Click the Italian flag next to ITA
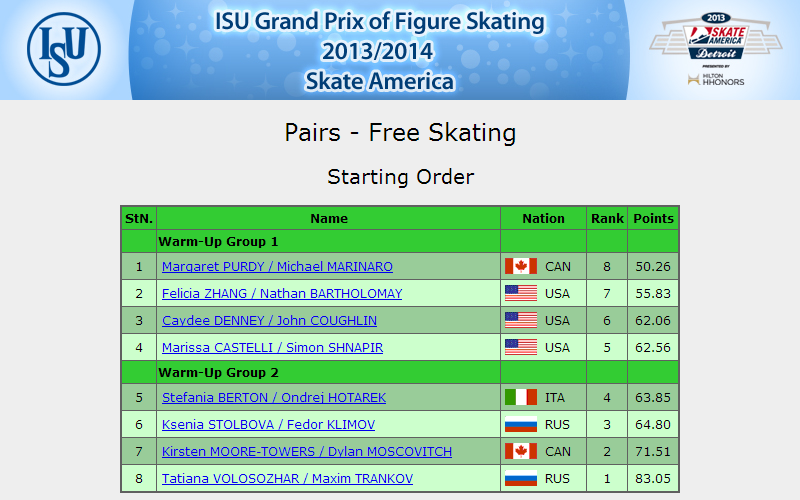Viewport: 800px width, 500px height. tap(520, 397)
